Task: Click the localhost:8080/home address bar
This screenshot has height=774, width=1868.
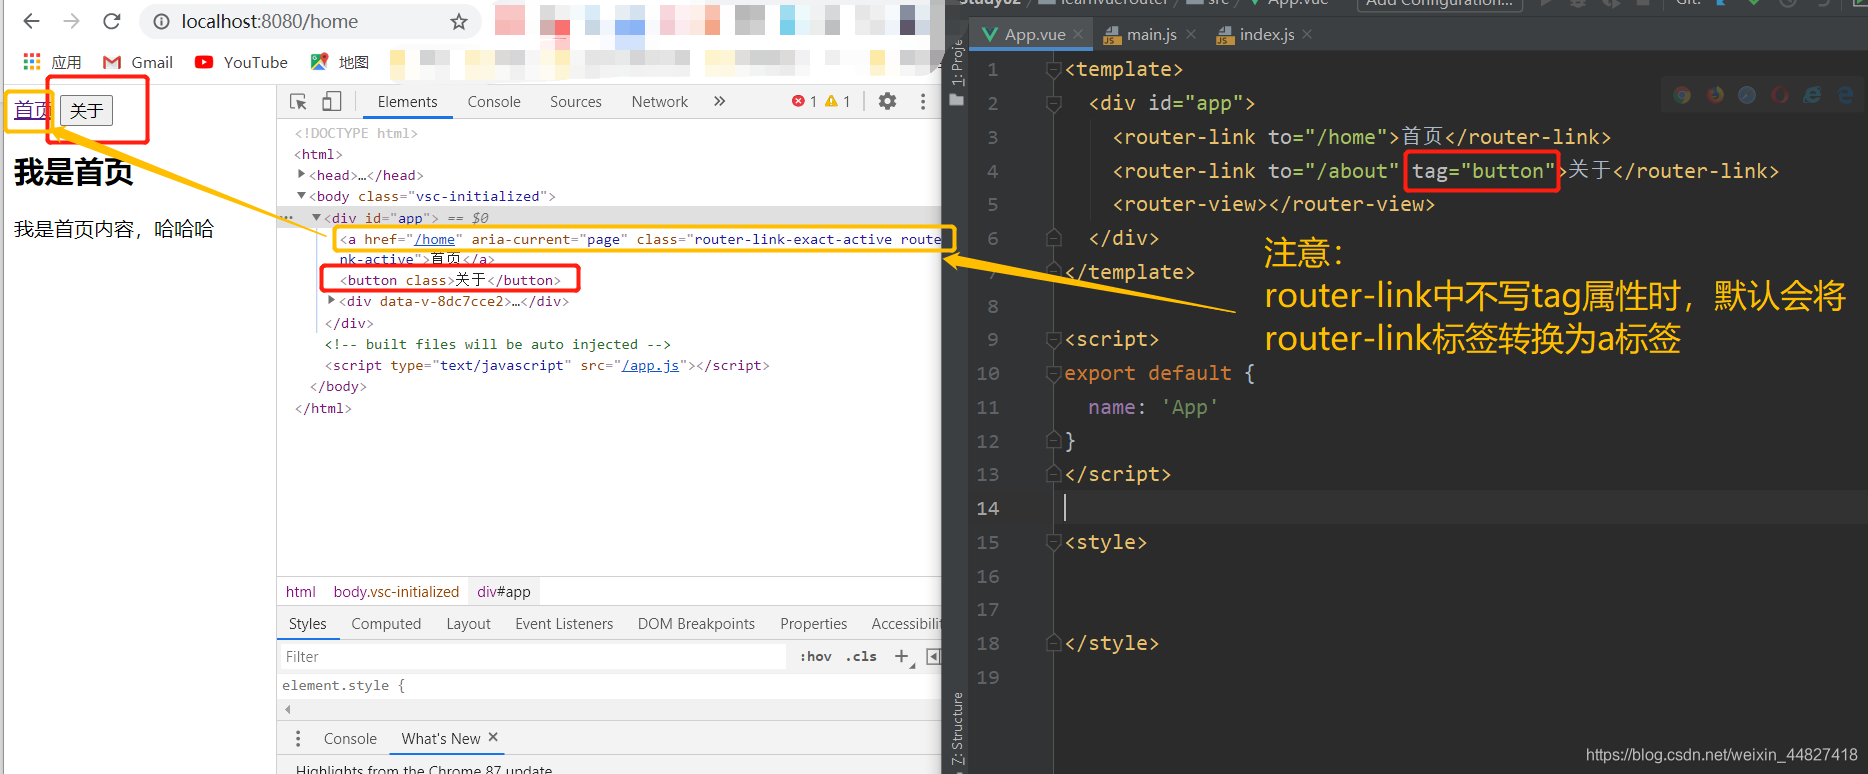Action: [x=310, y=22]
